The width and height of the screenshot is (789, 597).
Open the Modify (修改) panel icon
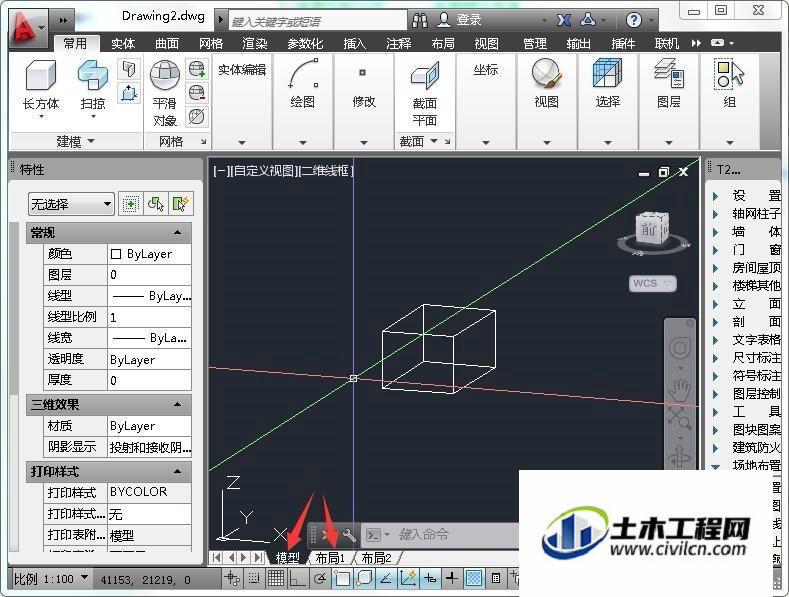(362, 73)
